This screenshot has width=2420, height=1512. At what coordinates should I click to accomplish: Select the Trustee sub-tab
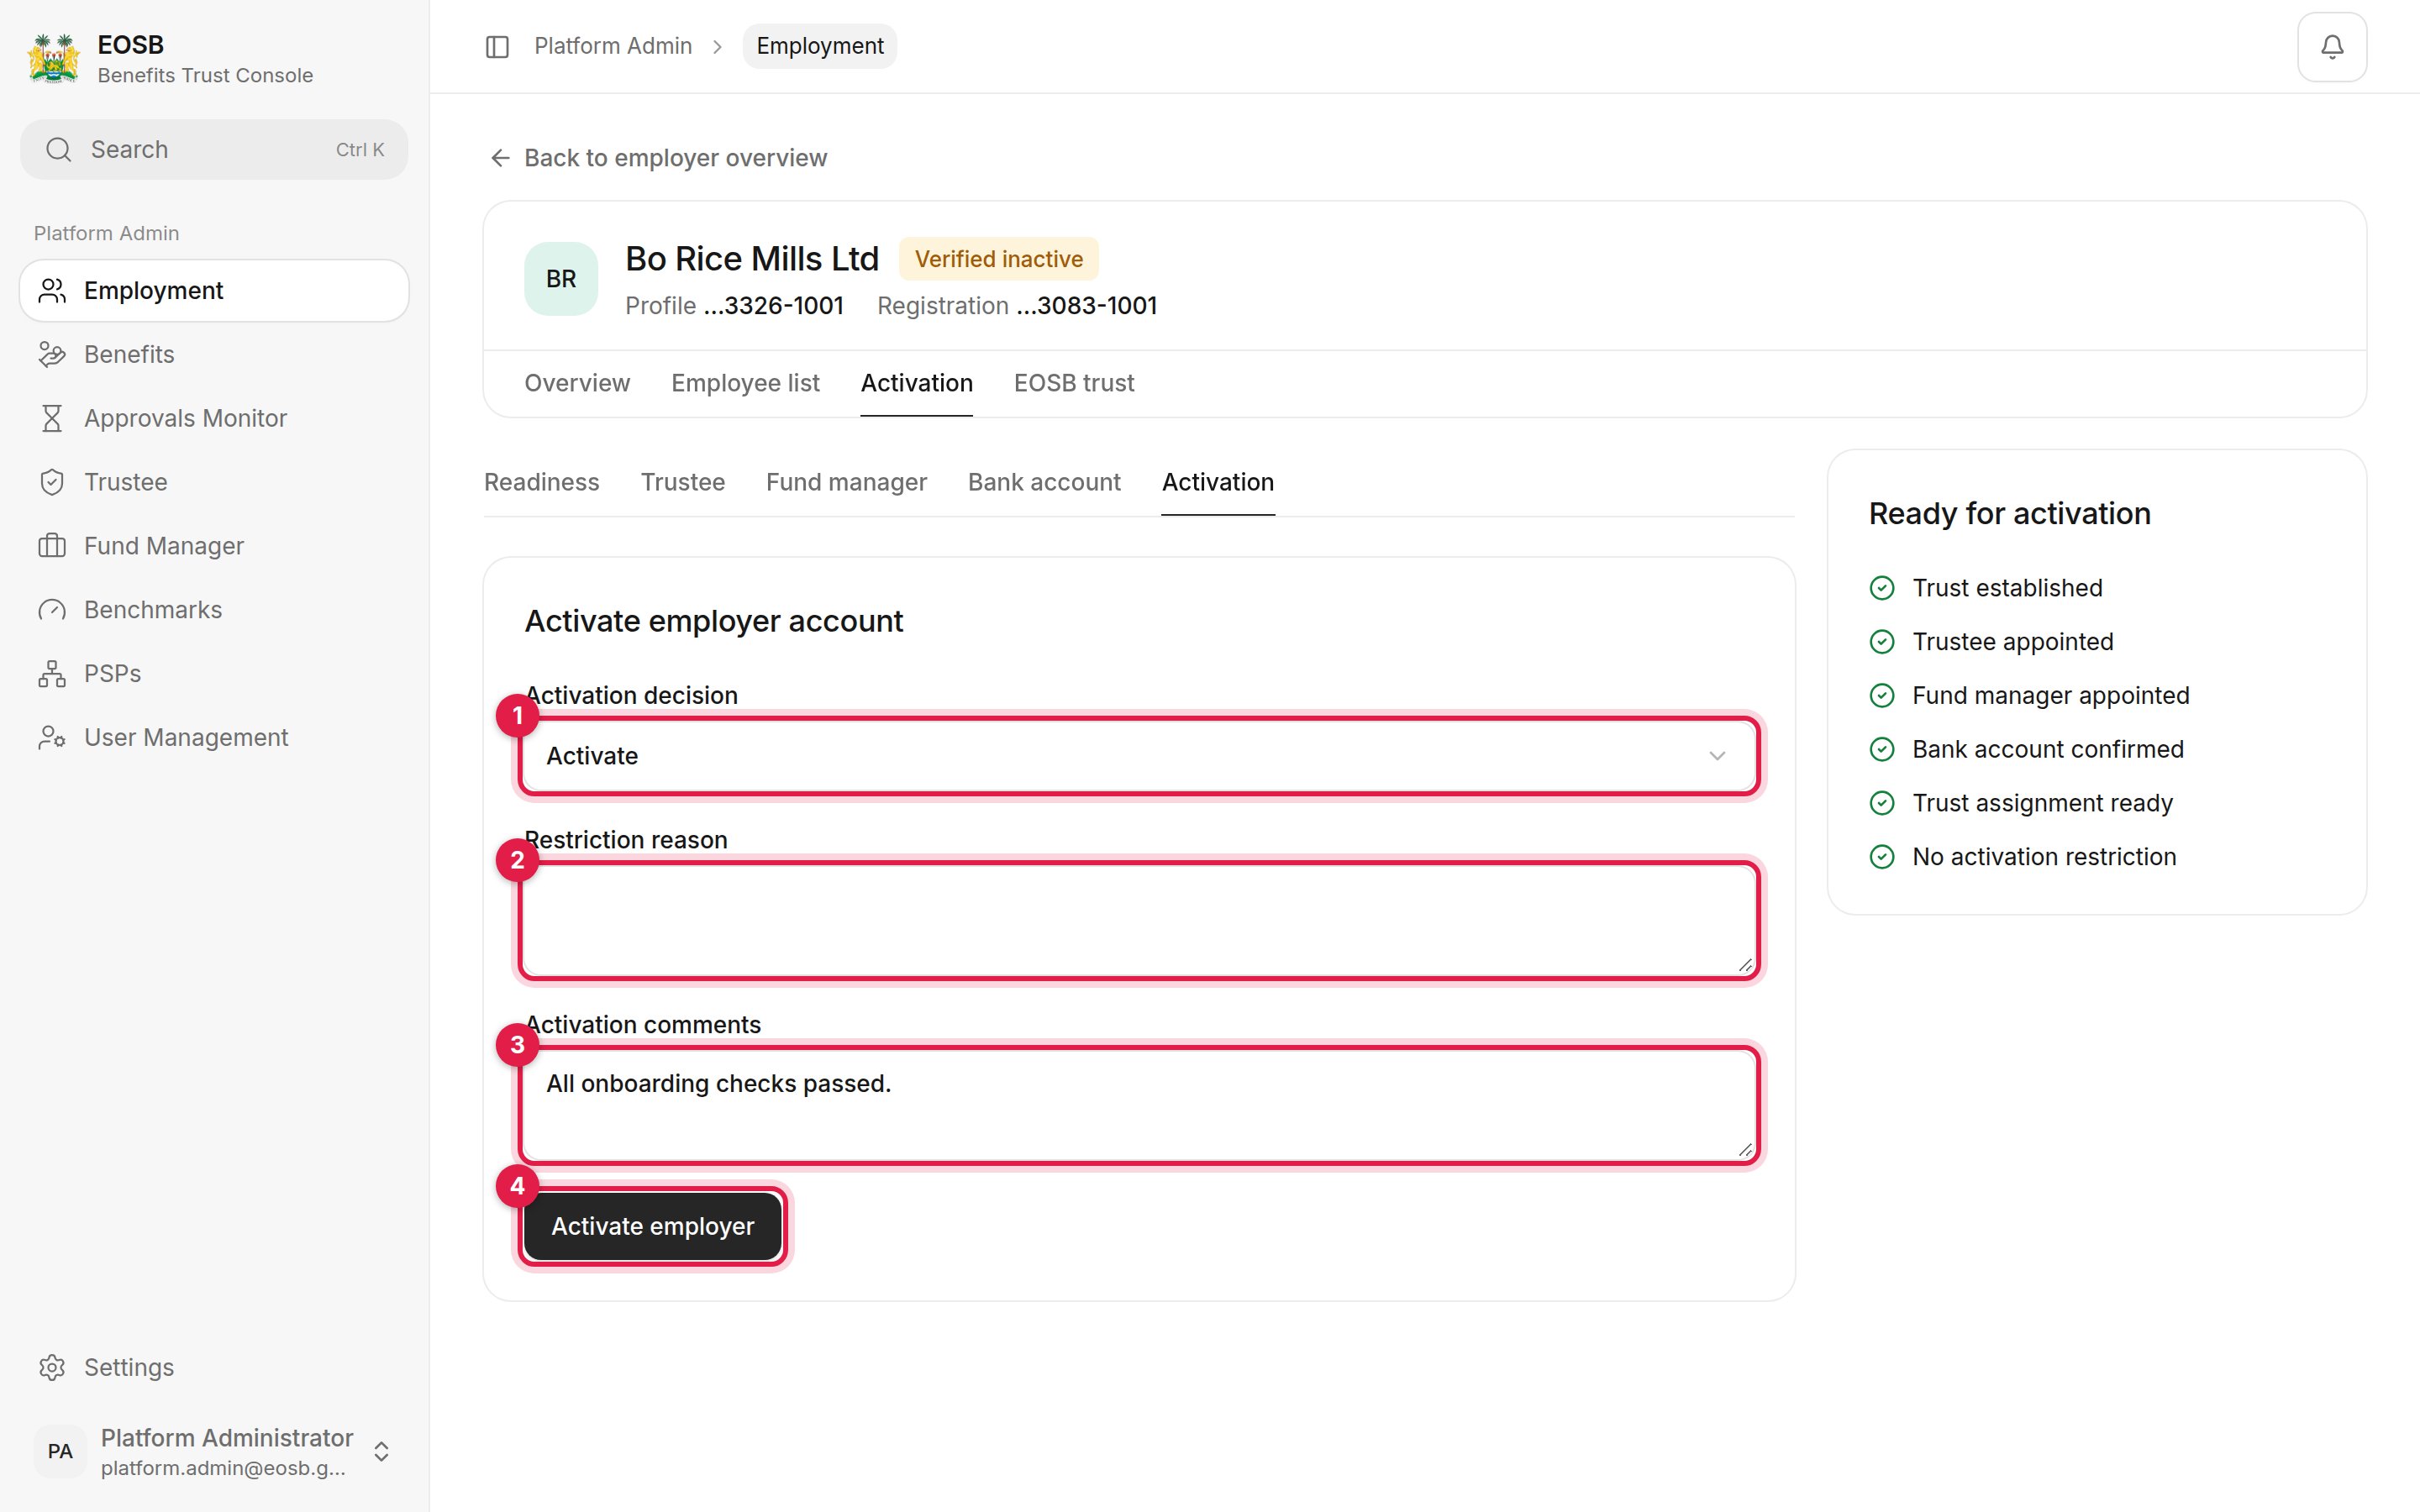[683, 483]
